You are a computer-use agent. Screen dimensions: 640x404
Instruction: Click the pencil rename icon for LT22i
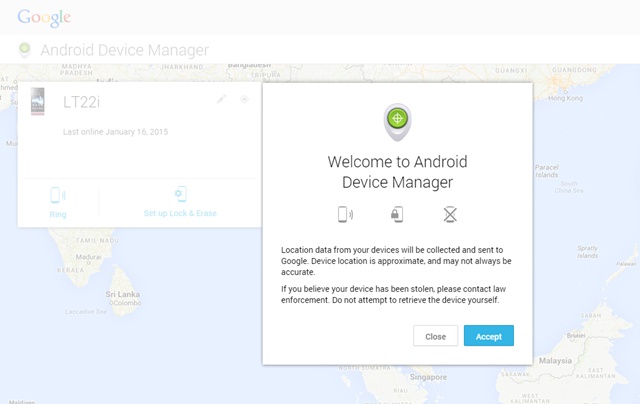[221, 99]
